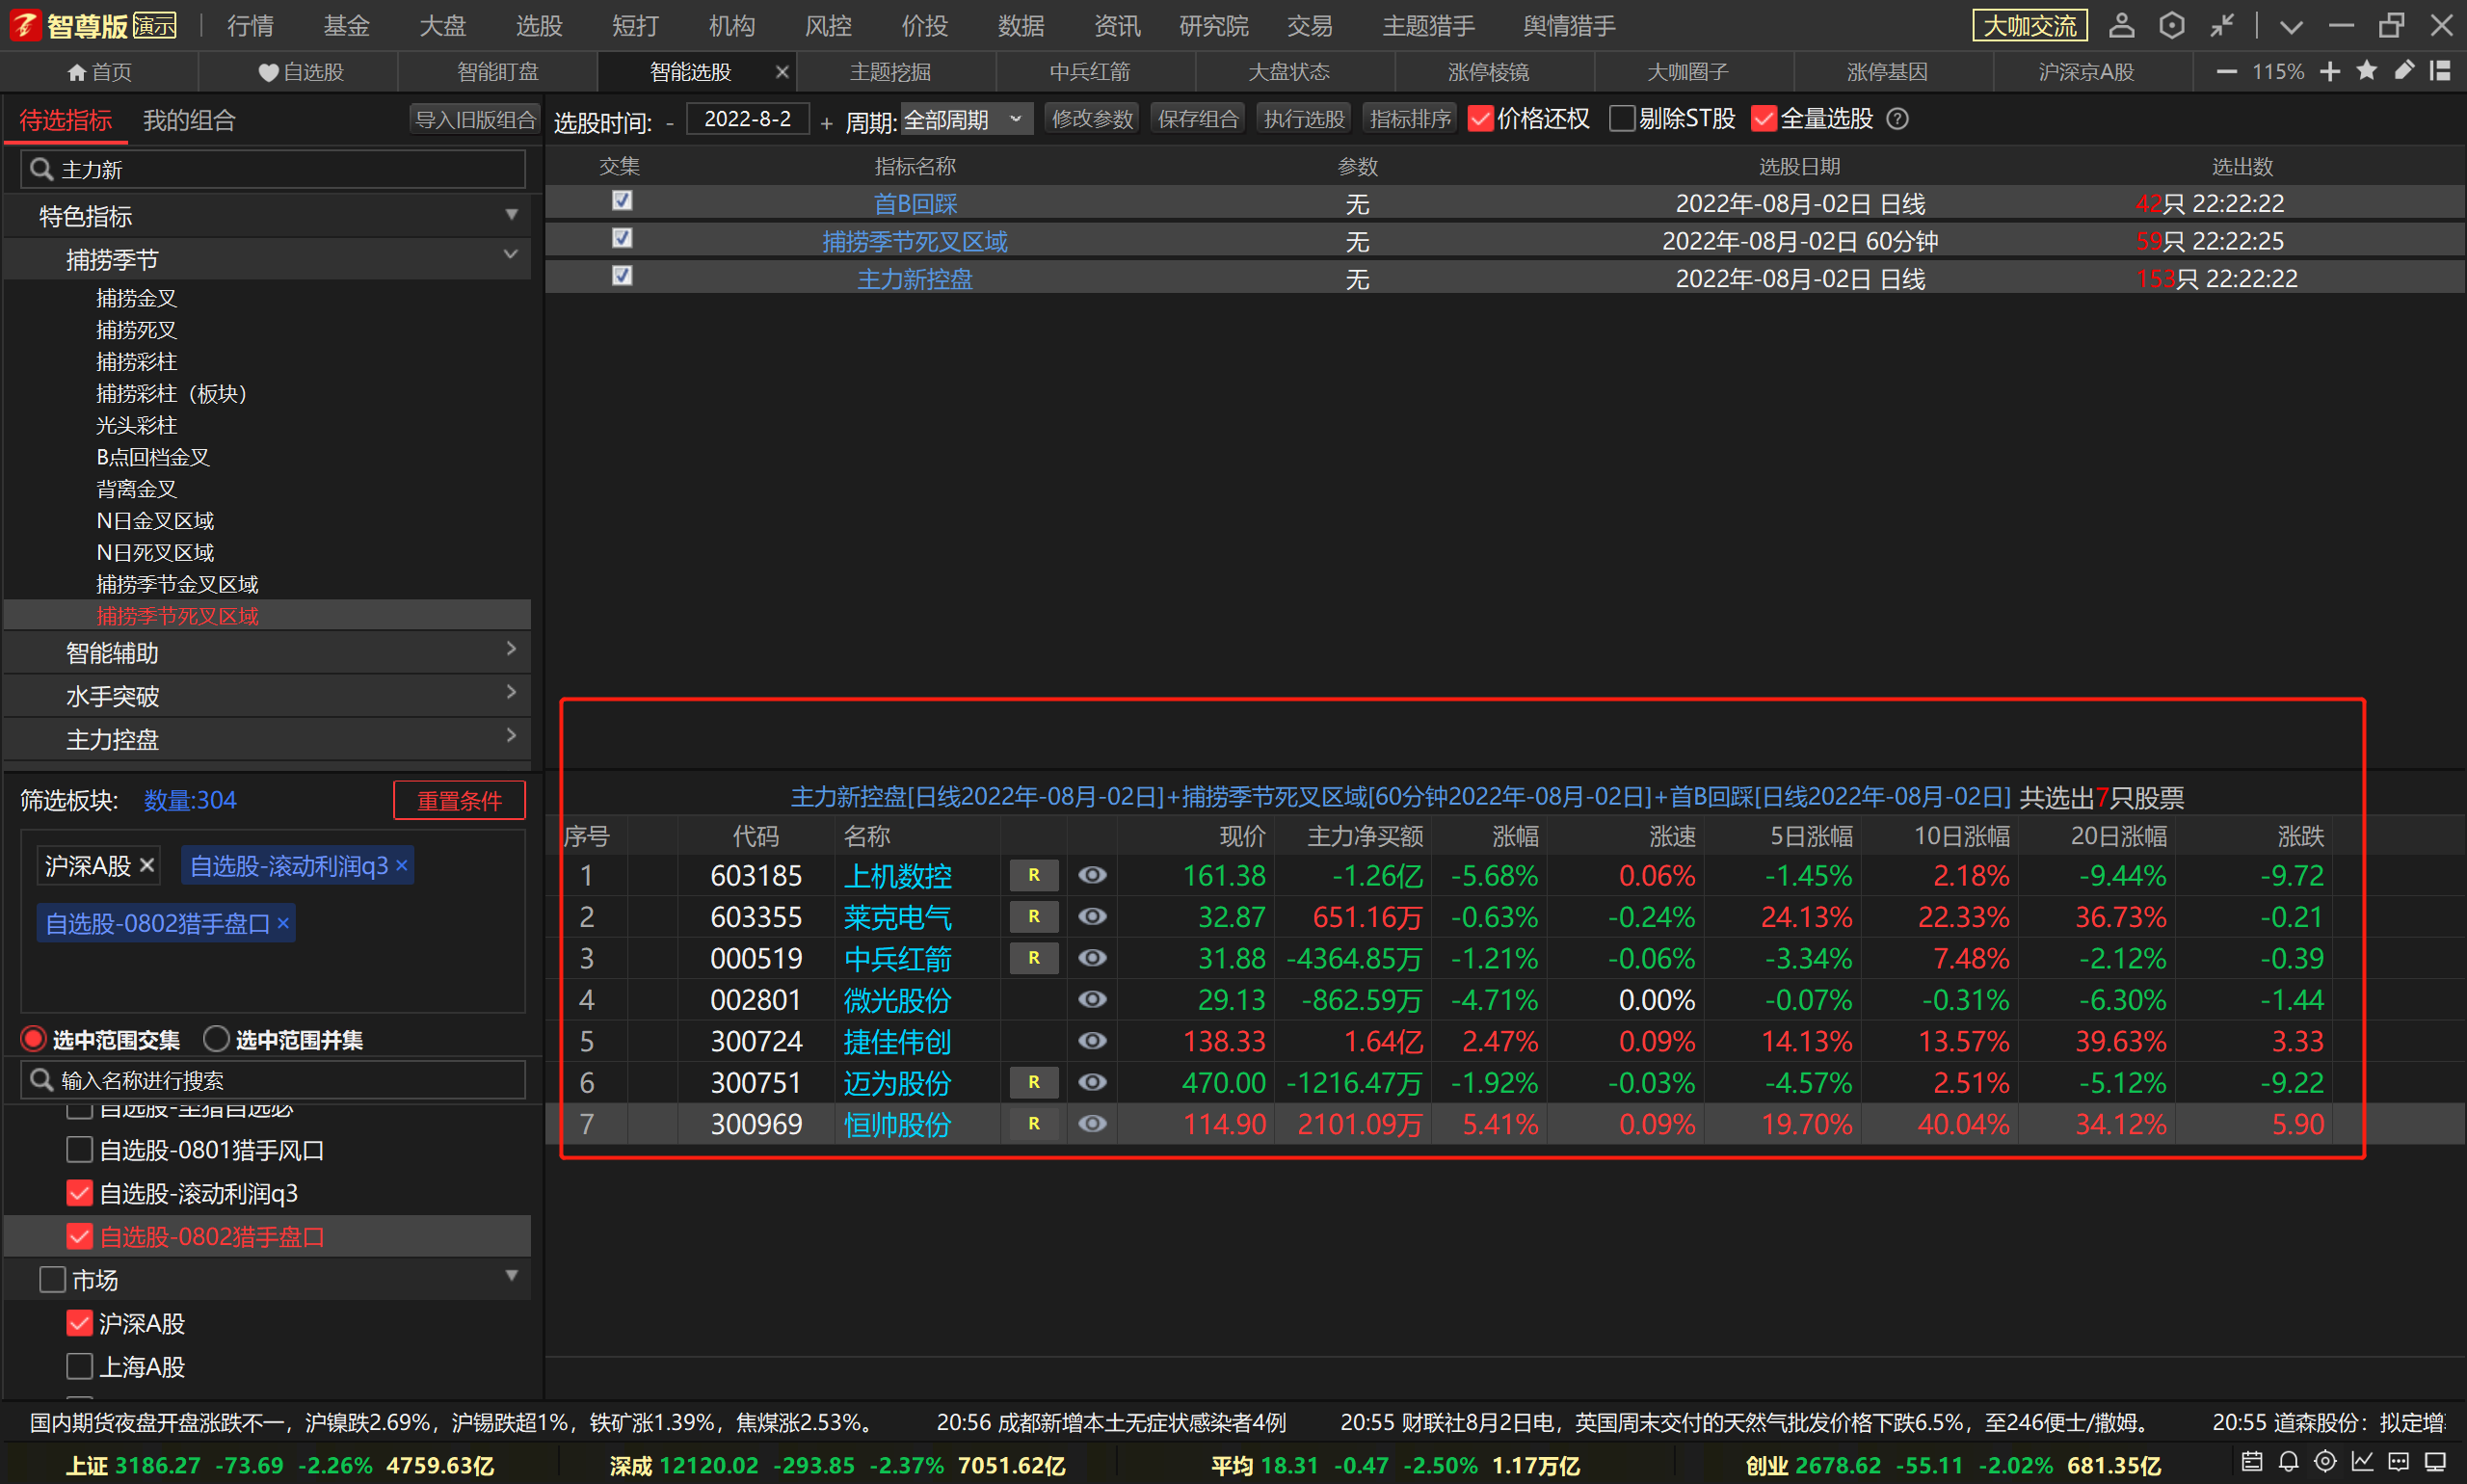Increase the selection date with plus
The width and height of the screenshot is (2467, 1484).
point(826,123)
